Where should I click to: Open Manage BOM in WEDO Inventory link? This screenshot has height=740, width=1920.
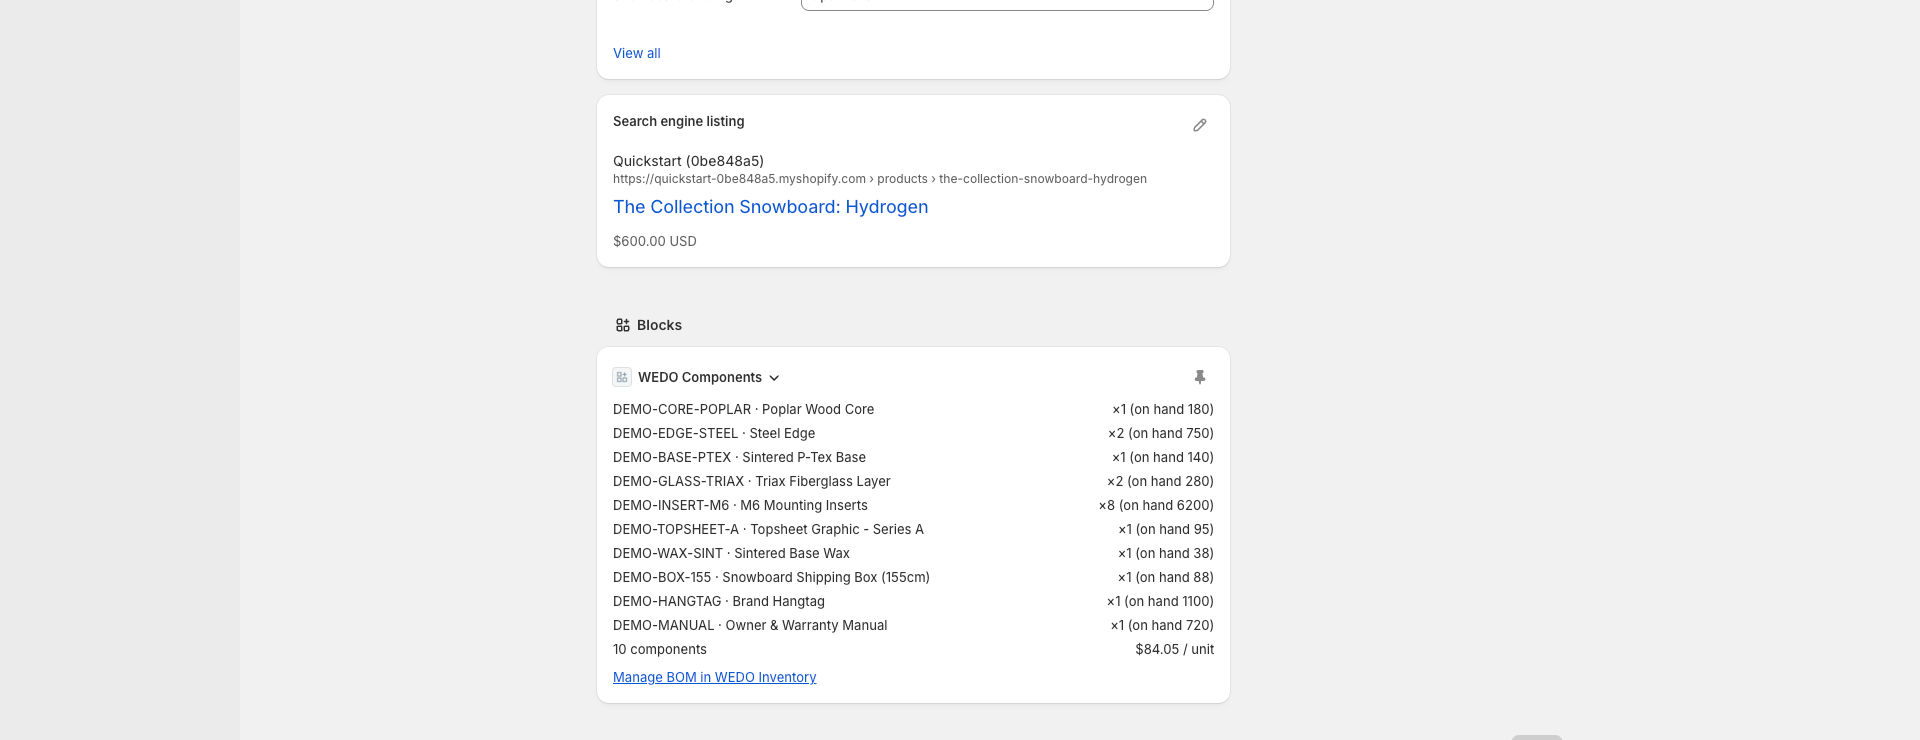pos(714,677)
